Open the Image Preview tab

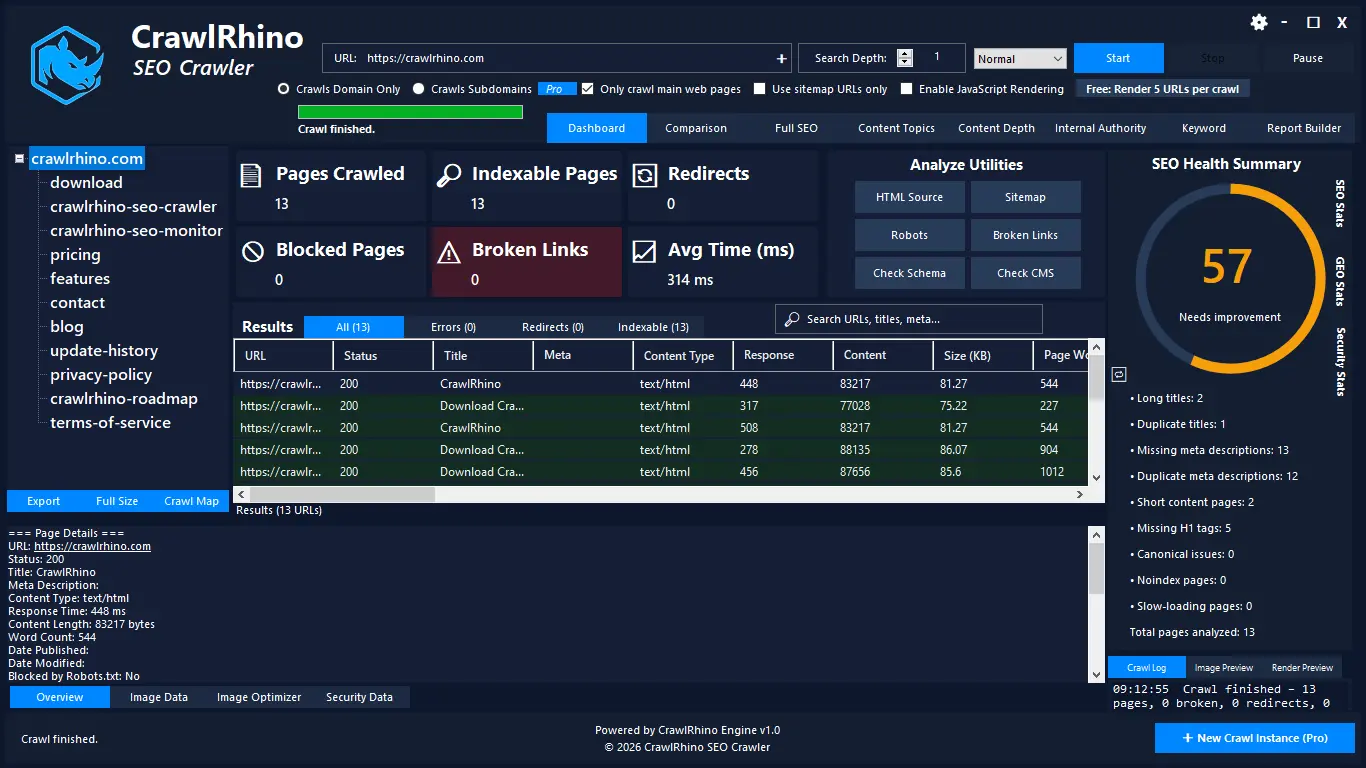[1224, 668]
